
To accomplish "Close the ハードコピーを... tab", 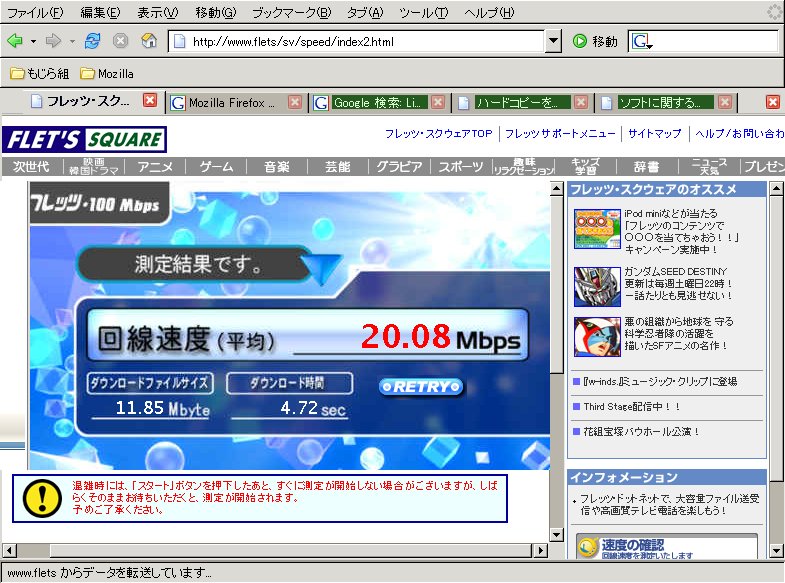I will pyautogui.click(x=581, y=102).
